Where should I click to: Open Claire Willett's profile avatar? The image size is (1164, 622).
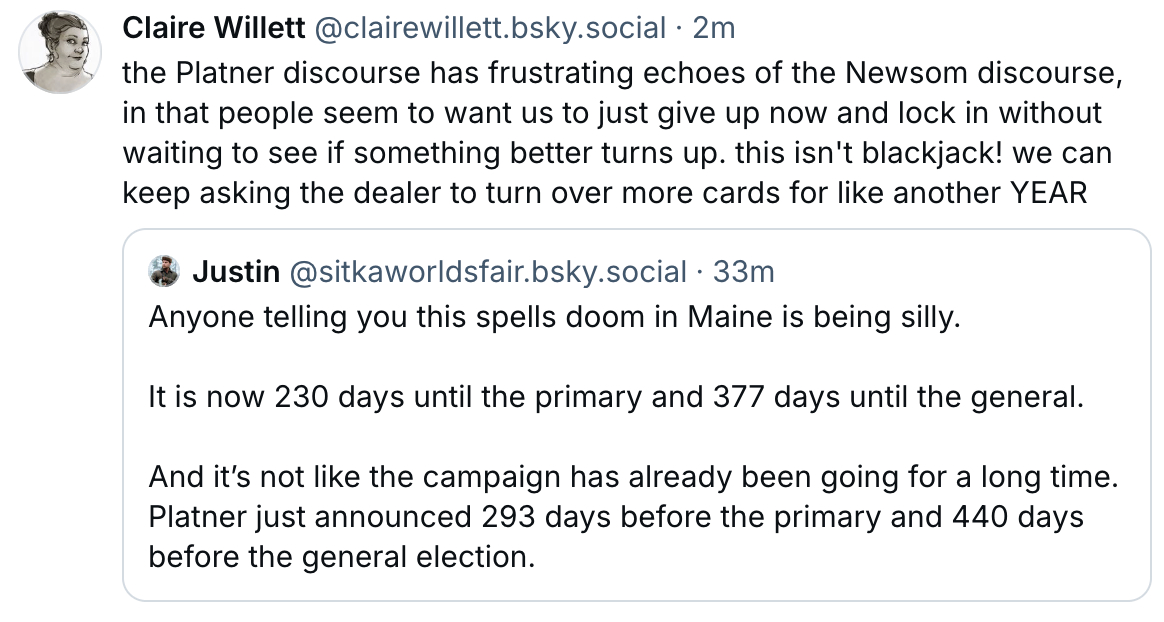click(x=60, y=54)
